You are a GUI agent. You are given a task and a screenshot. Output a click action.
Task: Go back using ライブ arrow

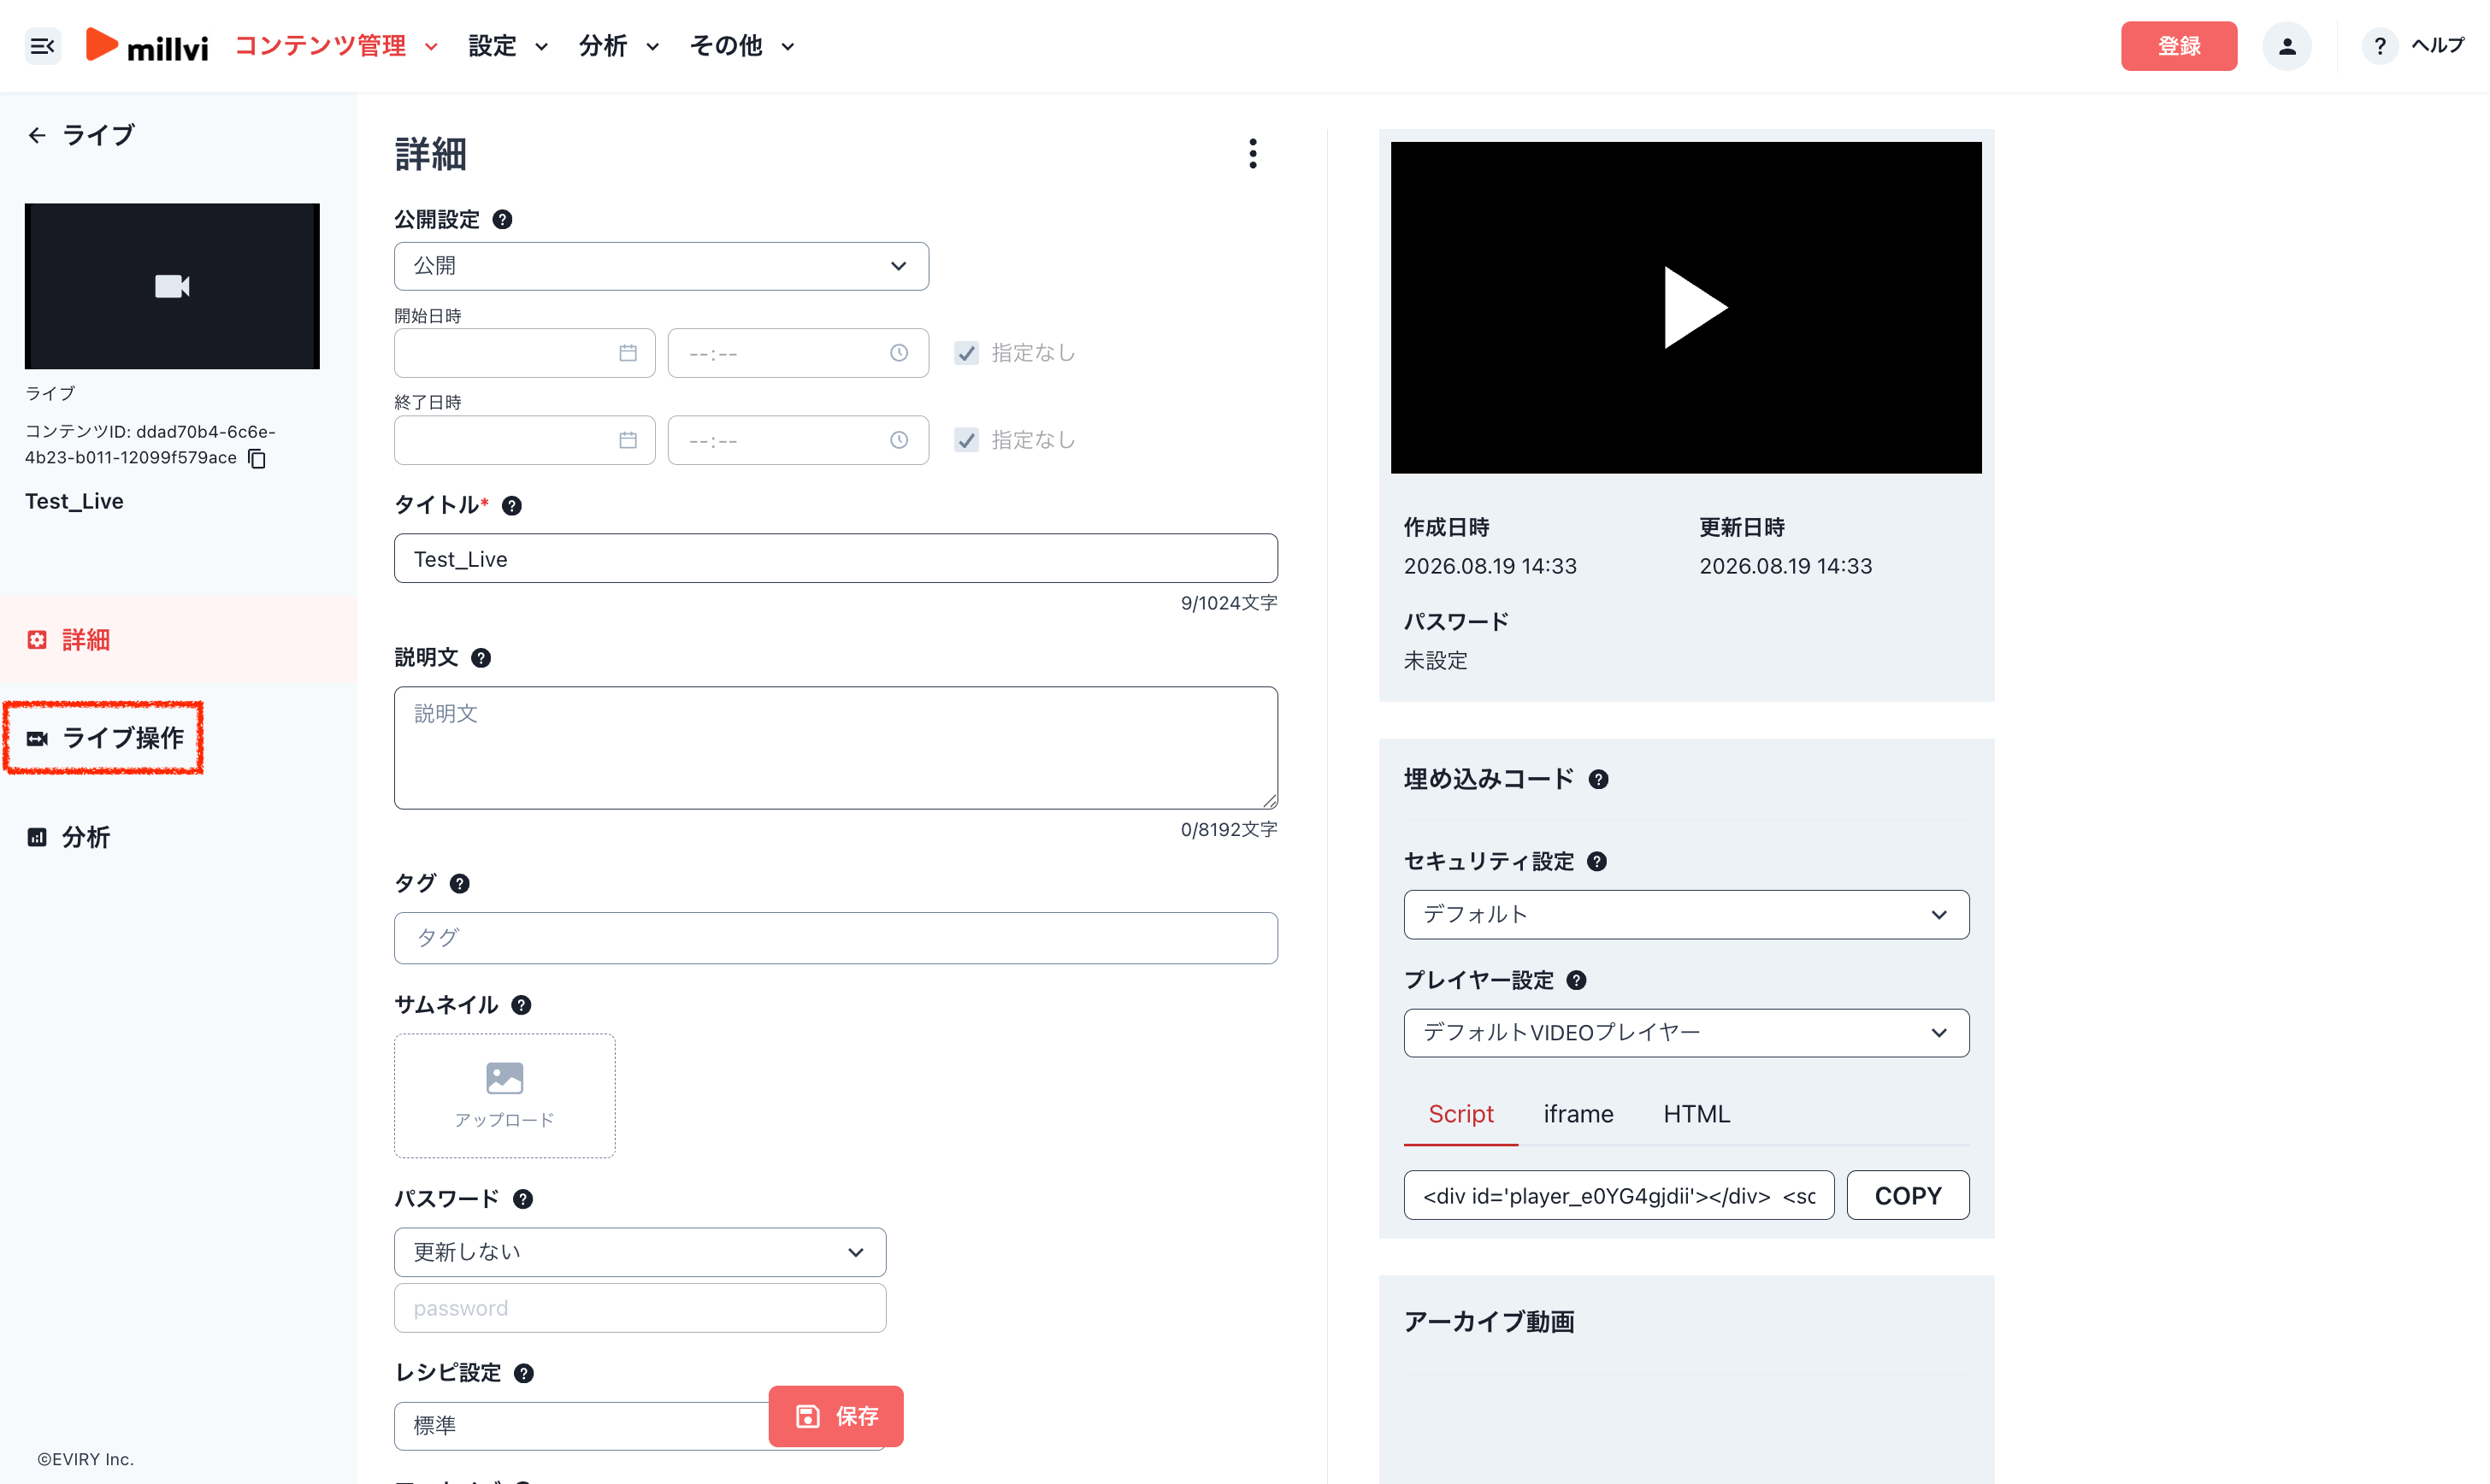(37, 135)
